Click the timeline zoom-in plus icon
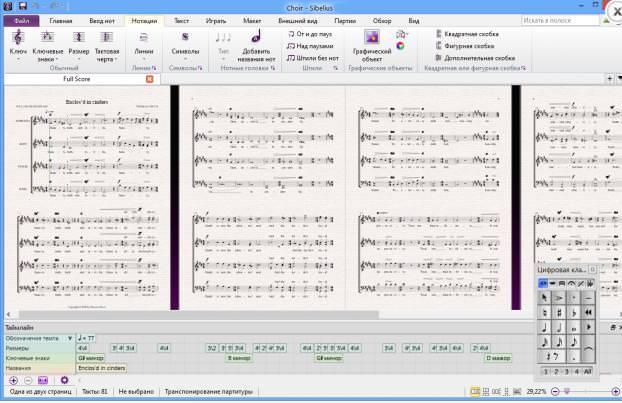This screenshot has width=622, height=403. 13,380
